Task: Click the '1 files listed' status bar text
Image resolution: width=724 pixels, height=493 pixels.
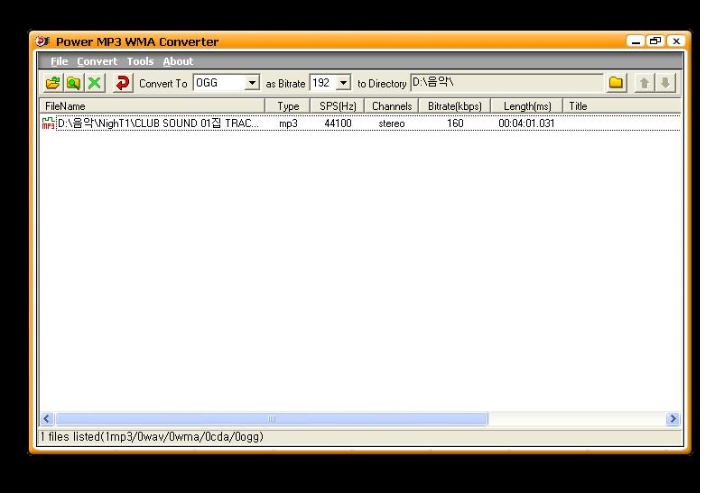Action: click(151, 437)
